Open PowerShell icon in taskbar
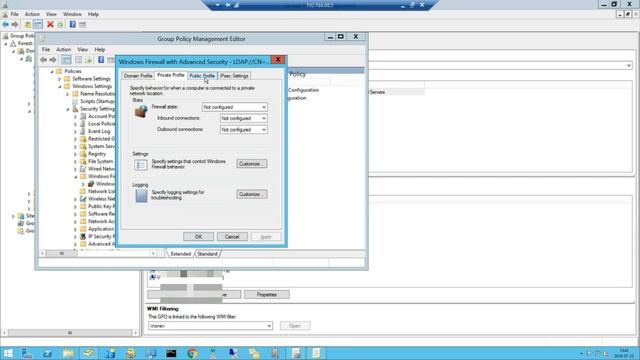The height and width of the screenshot is (360, 640). pos(47,353)
